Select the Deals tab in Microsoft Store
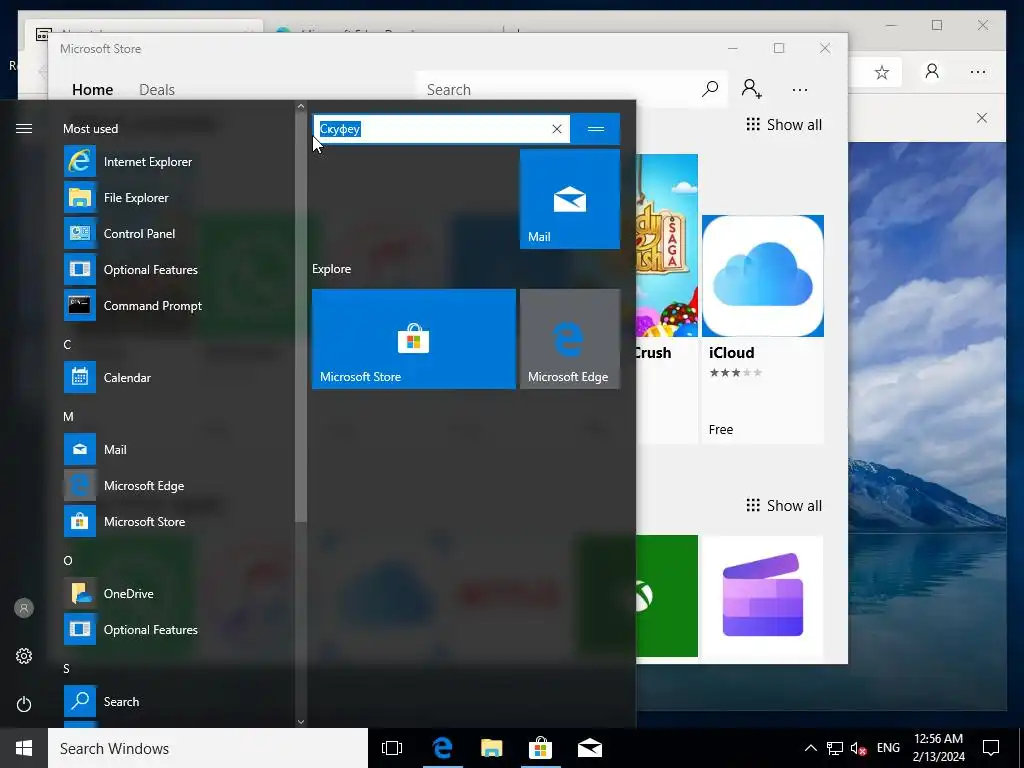Image resolution: width=1024 pixels, height=768 pixels. click(157, 89)
